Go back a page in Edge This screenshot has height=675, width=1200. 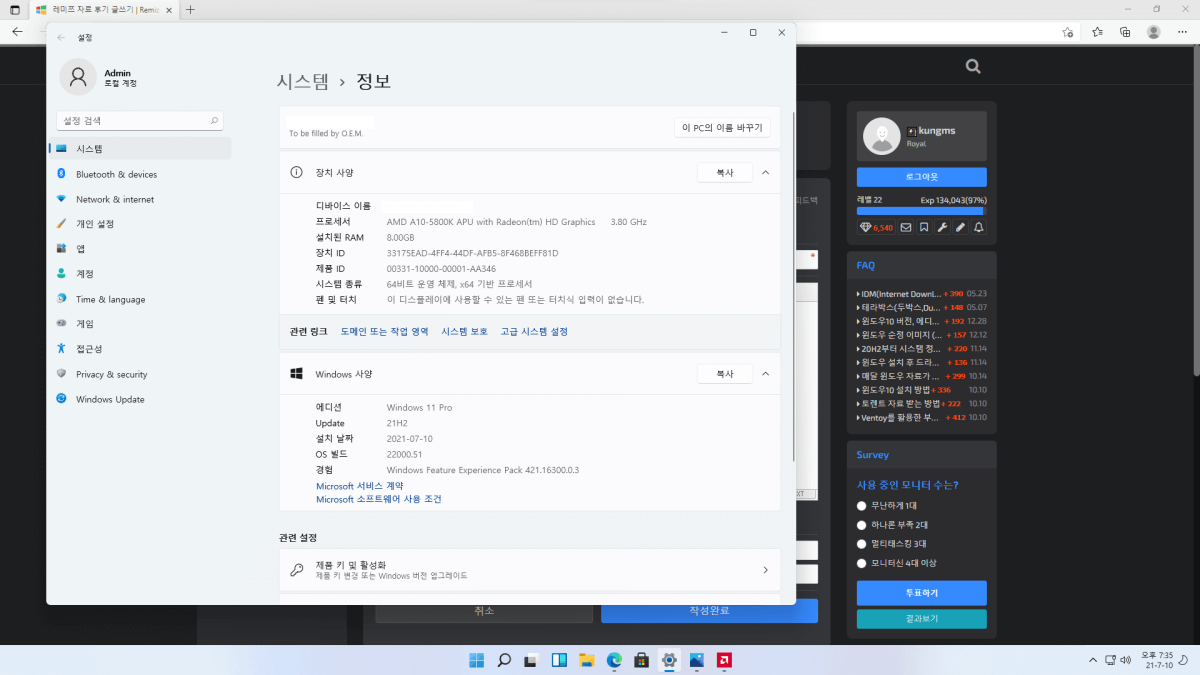click(16, 32)
